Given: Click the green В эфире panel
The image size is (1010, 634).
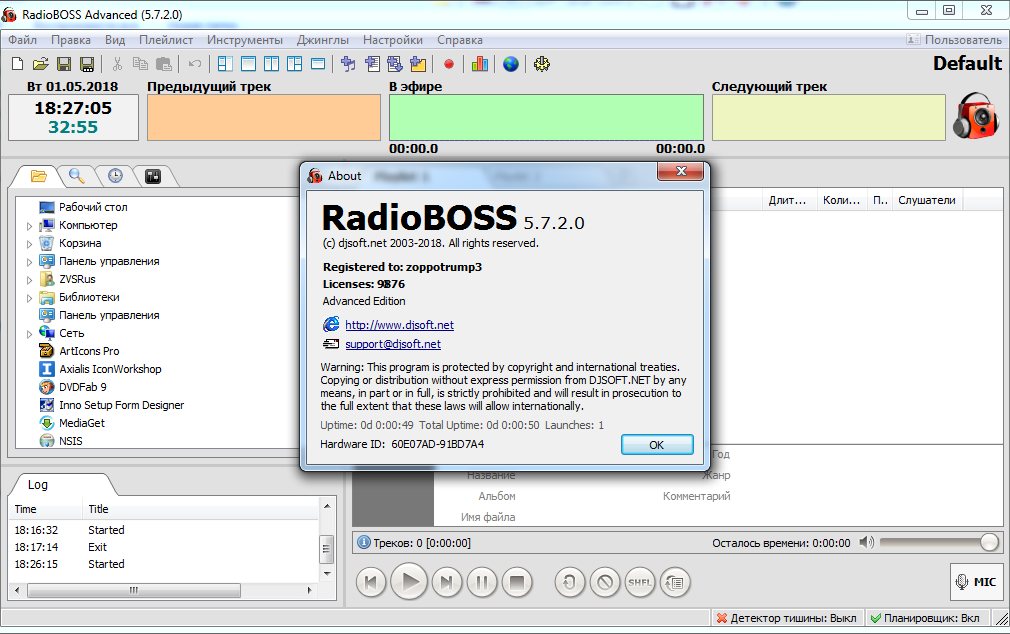Looking at the screenshot, I should 546,117.
